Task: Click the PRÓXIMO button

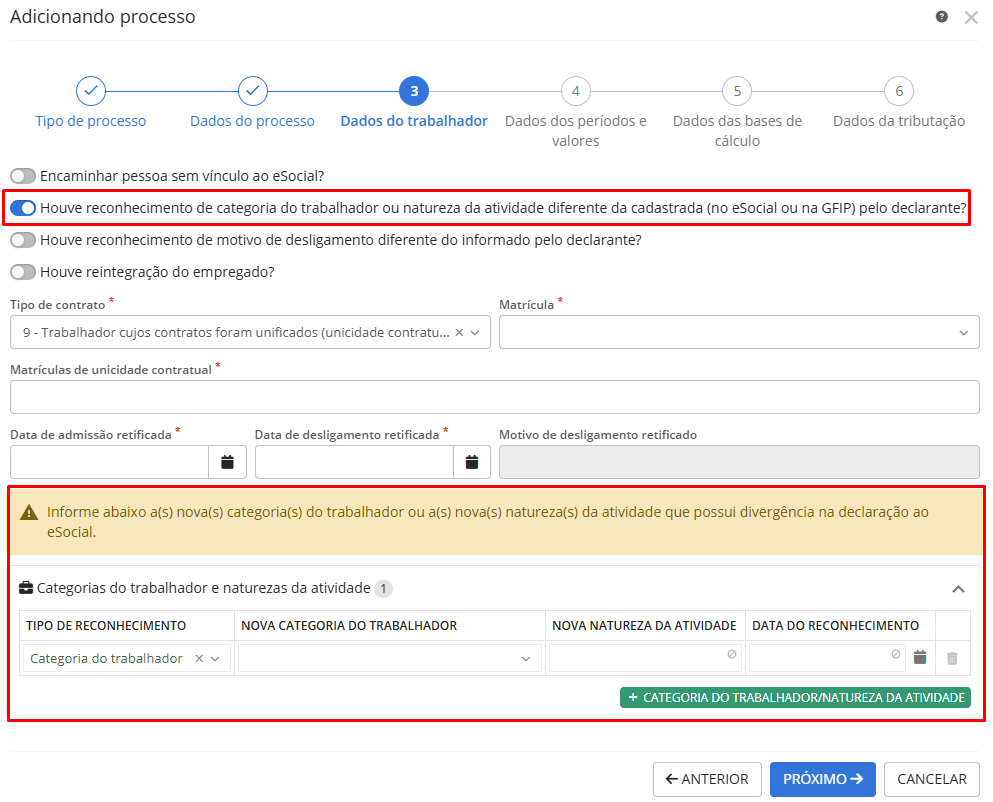Action: point(822,779)
